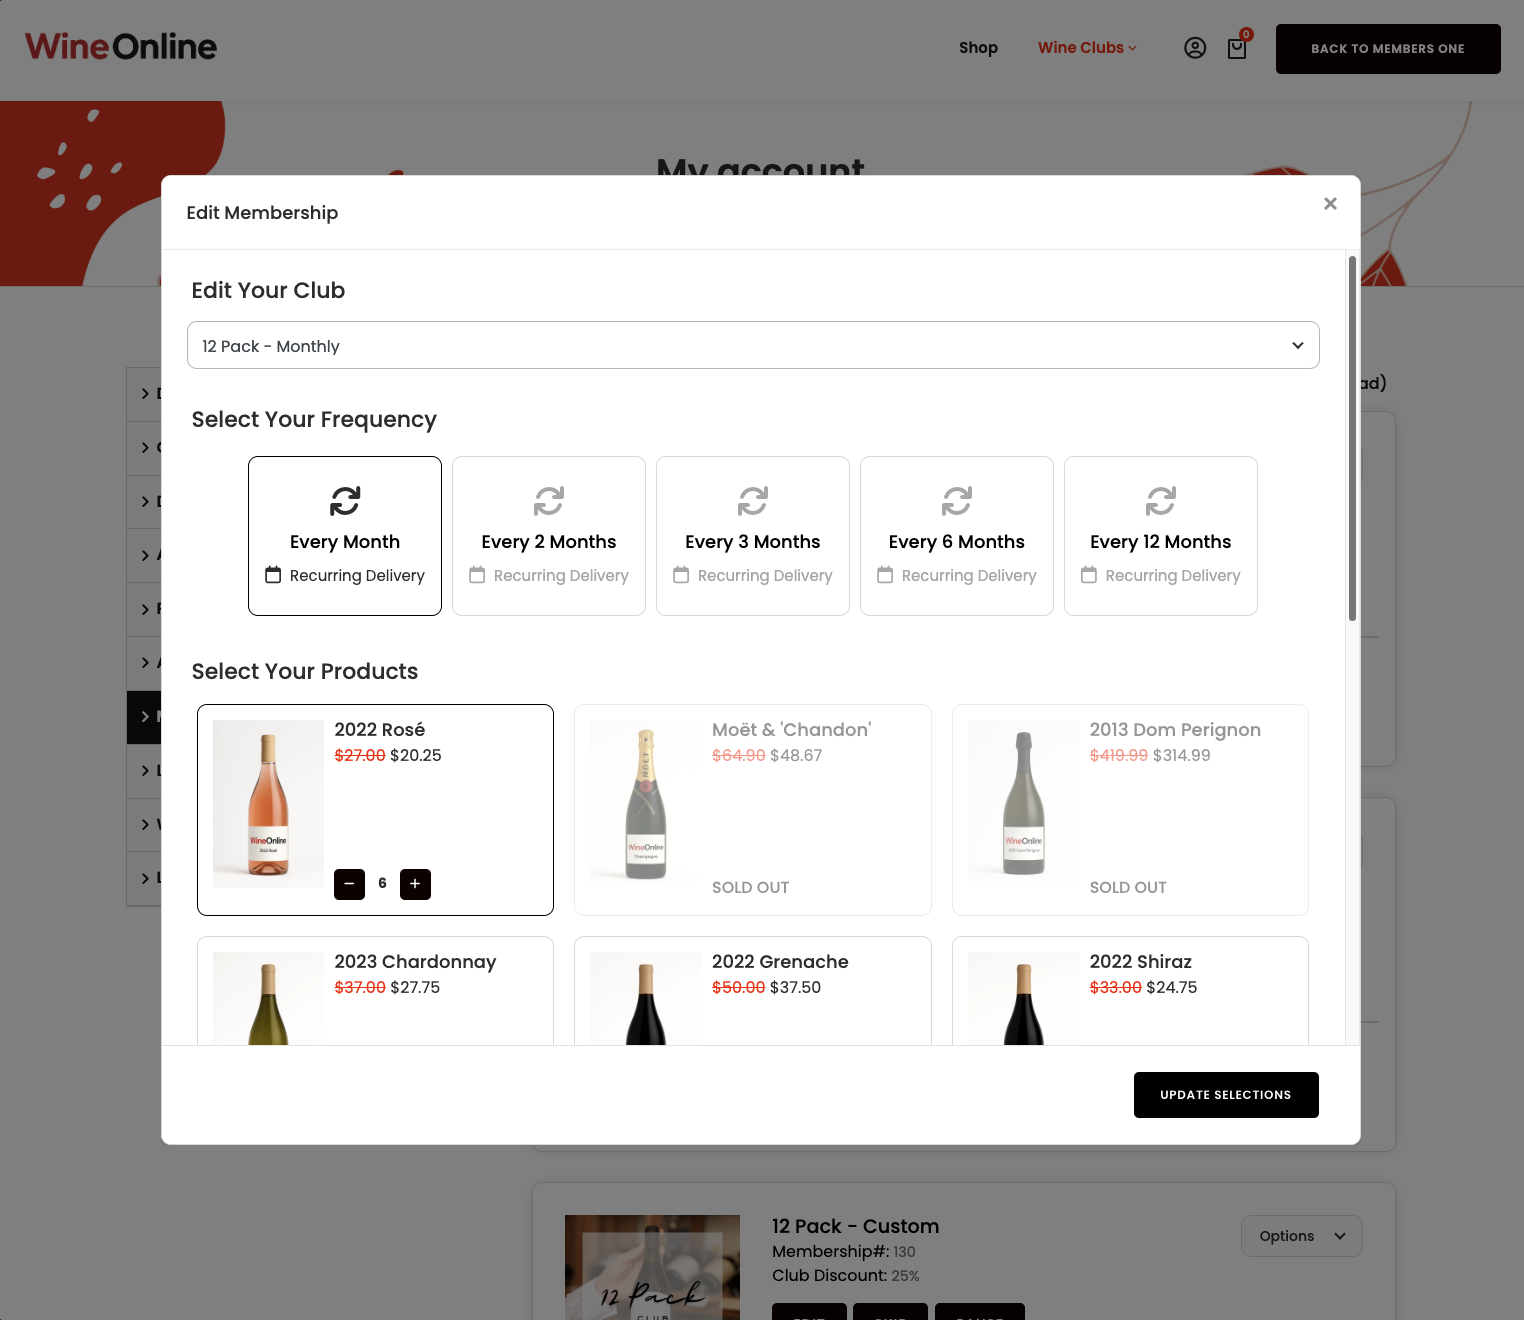Click the WineOnline logo
Viewport: 1524px width, 1320px height.
[120, 46]
